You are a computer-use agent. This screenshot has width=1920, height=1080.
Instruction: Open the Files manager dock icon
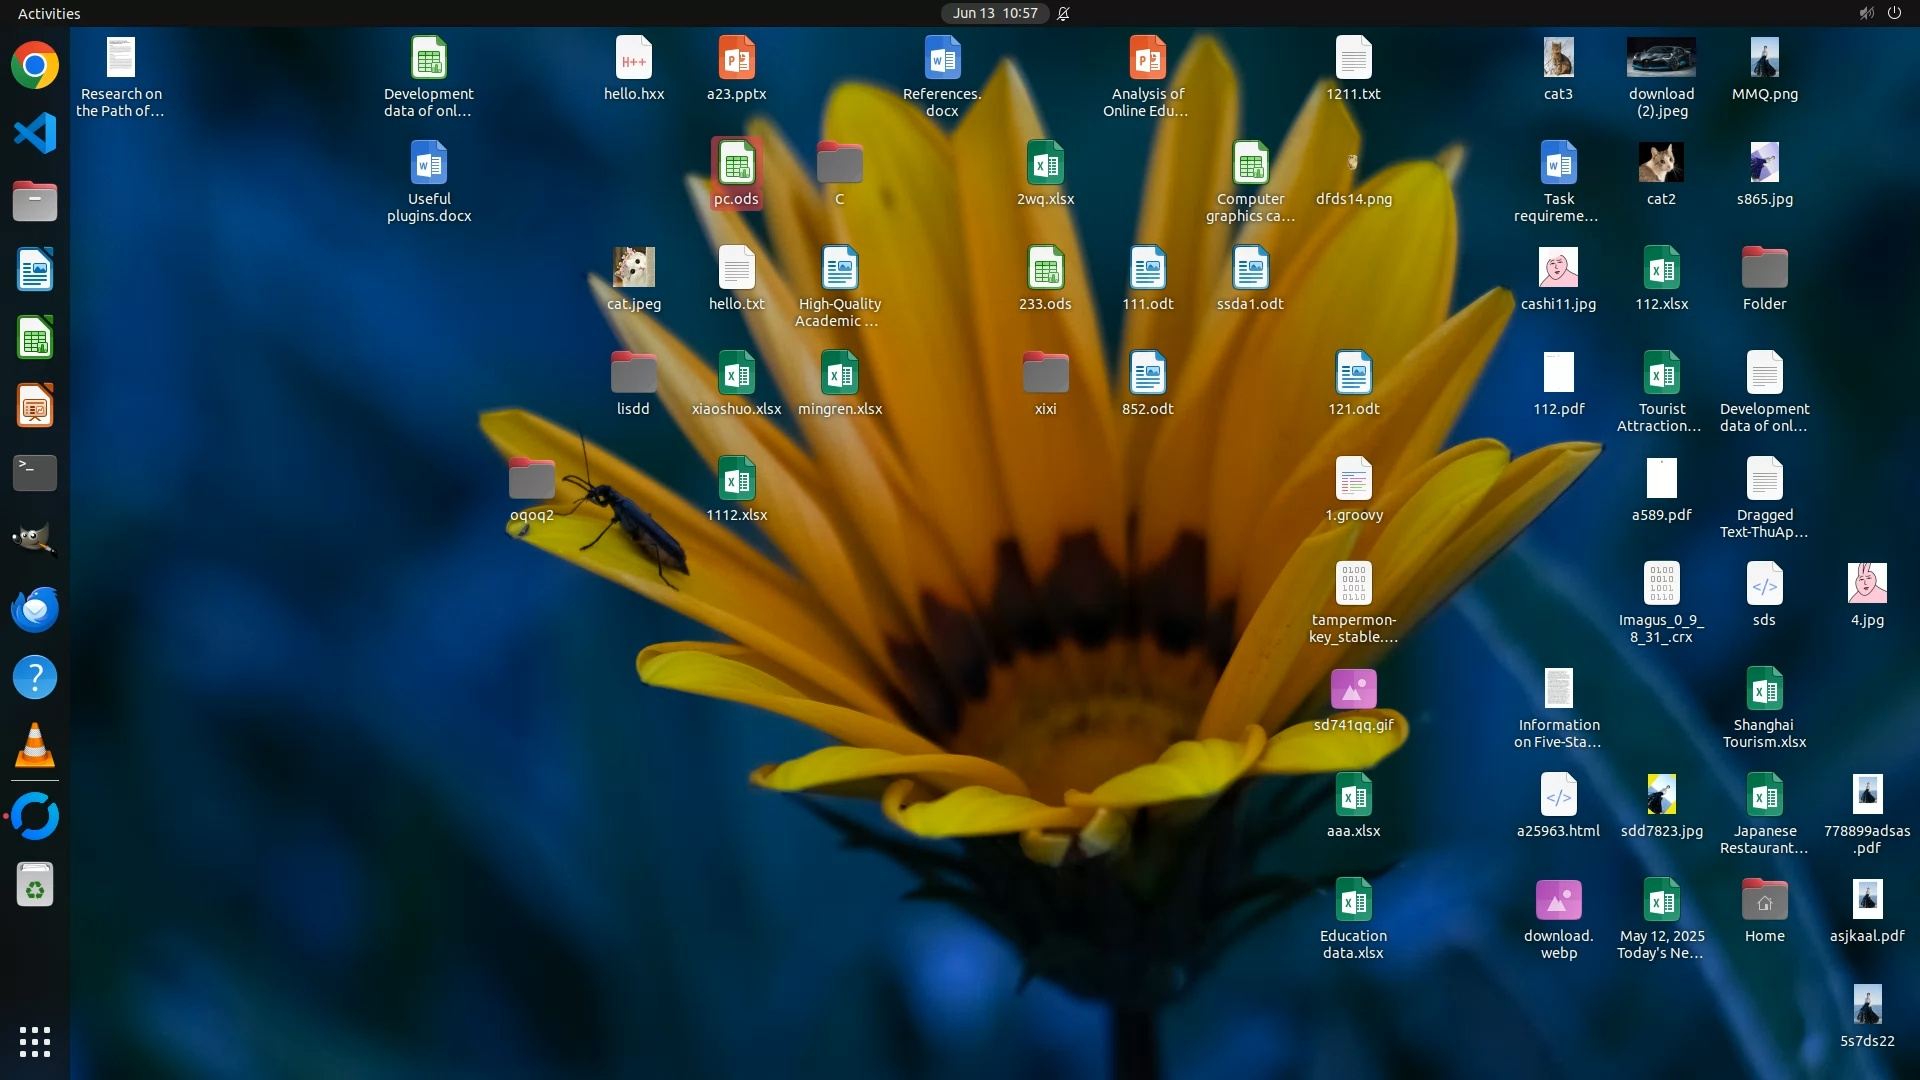35,201
